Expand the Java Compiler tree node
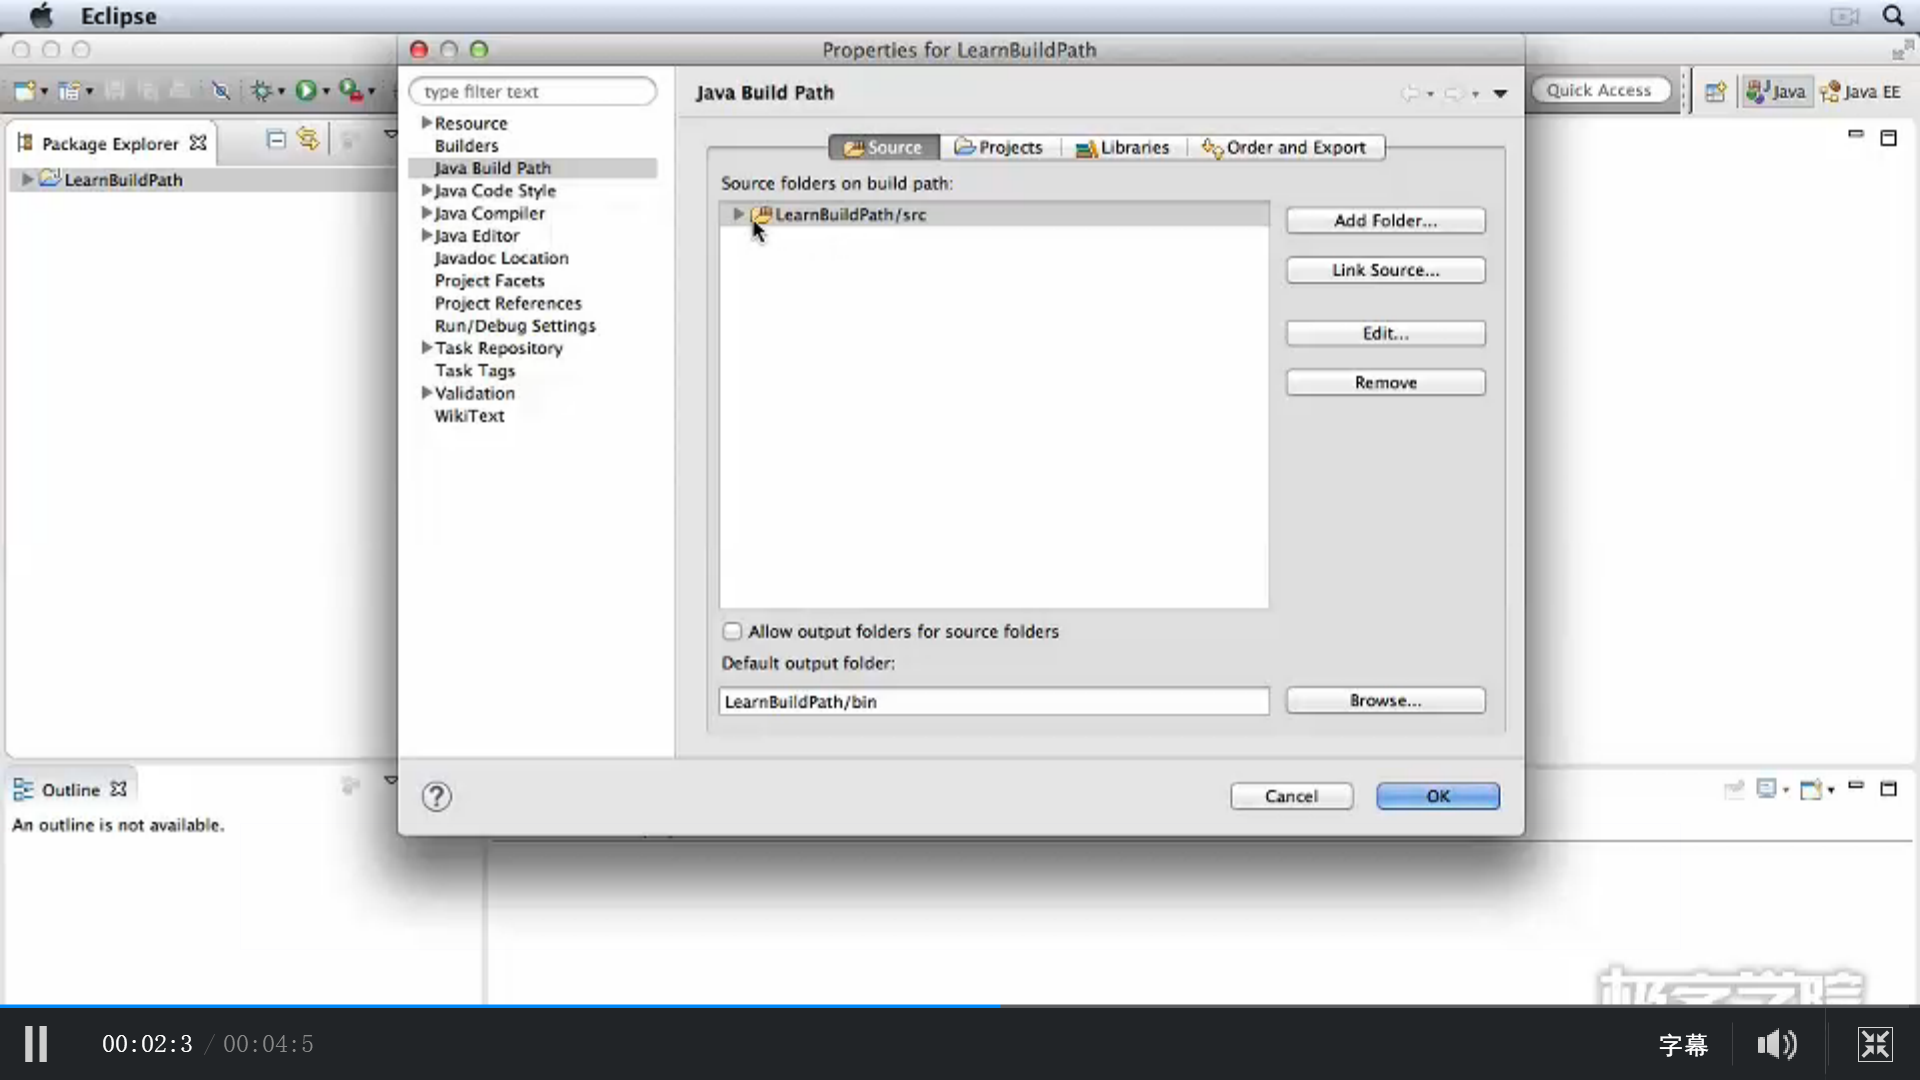 (427, 213)
